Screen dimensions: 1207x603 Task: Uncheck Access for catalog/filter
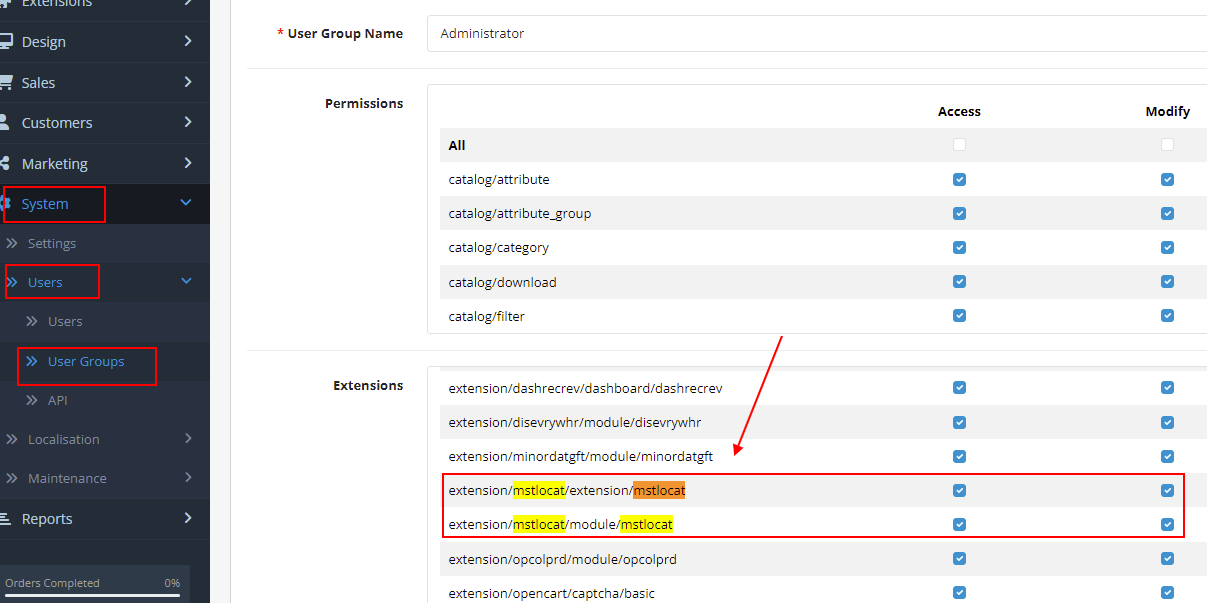point(960,316)
